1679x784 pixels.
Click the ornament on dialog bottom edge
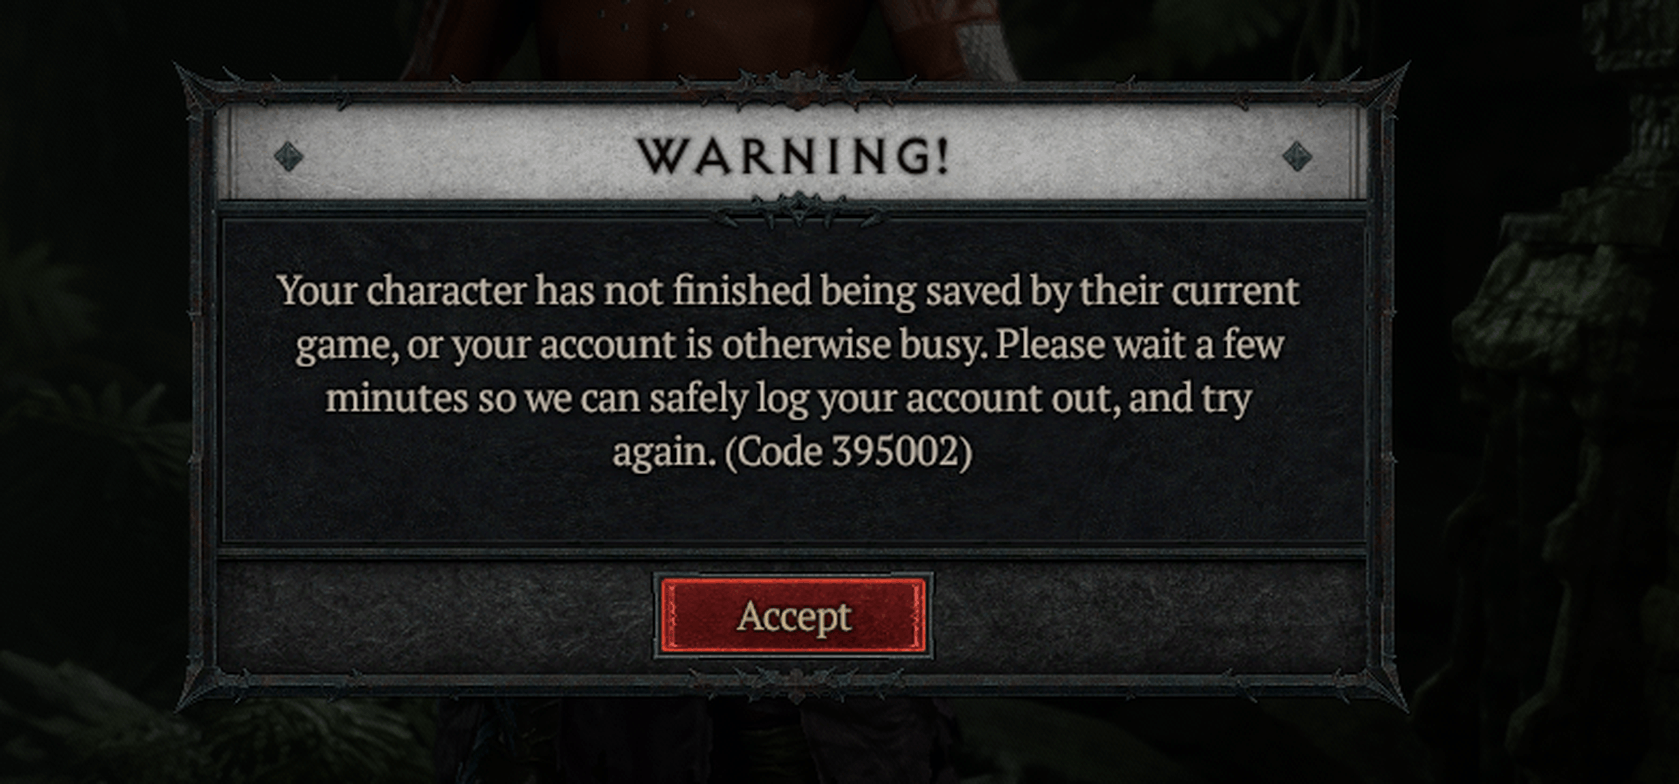pos(795,682)
